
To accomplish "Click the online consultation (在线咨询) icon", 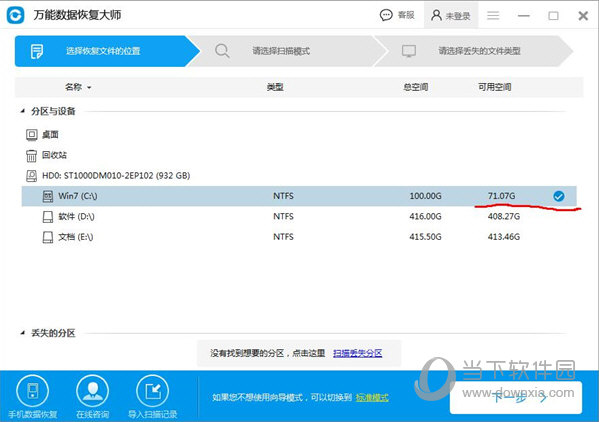I will (x=92, y=391).
